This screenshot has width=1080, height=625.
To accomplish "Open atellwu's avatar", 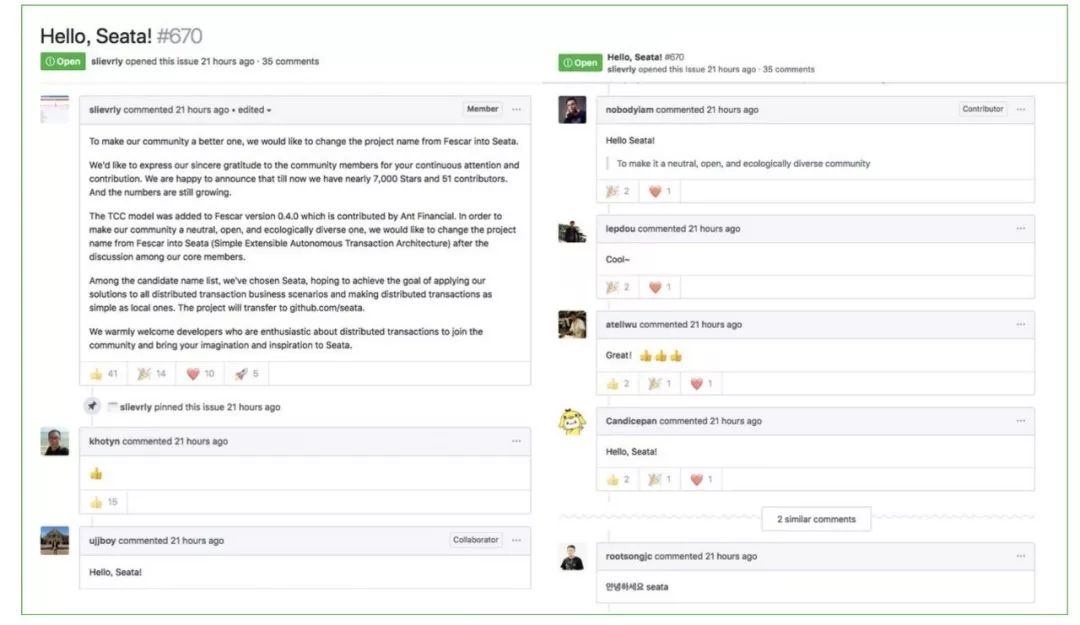I will [572, 324].
